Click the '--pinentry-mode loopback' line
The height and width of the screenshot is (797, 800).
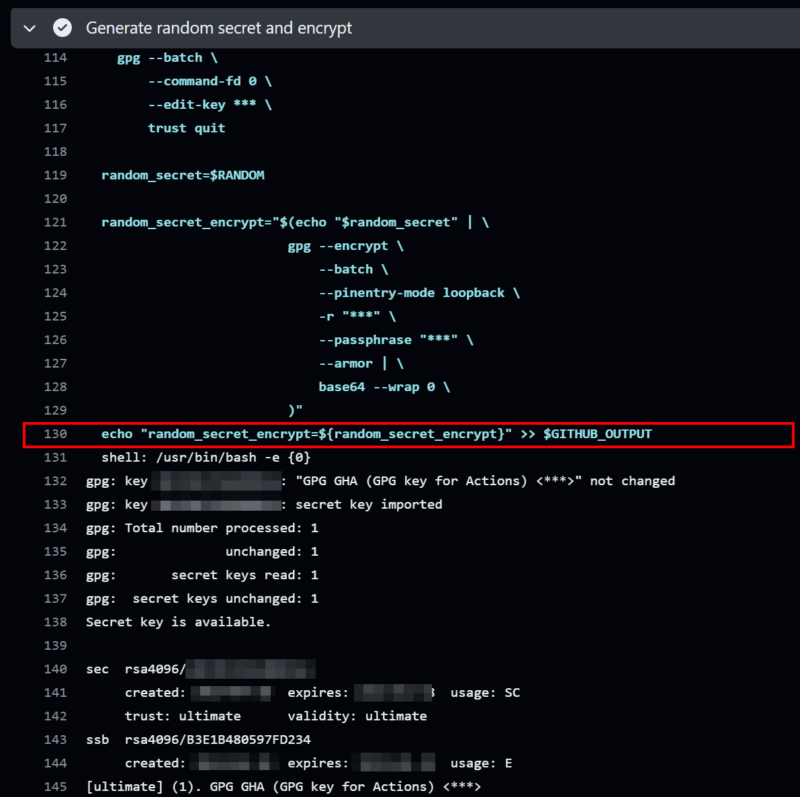coord(419,293)
